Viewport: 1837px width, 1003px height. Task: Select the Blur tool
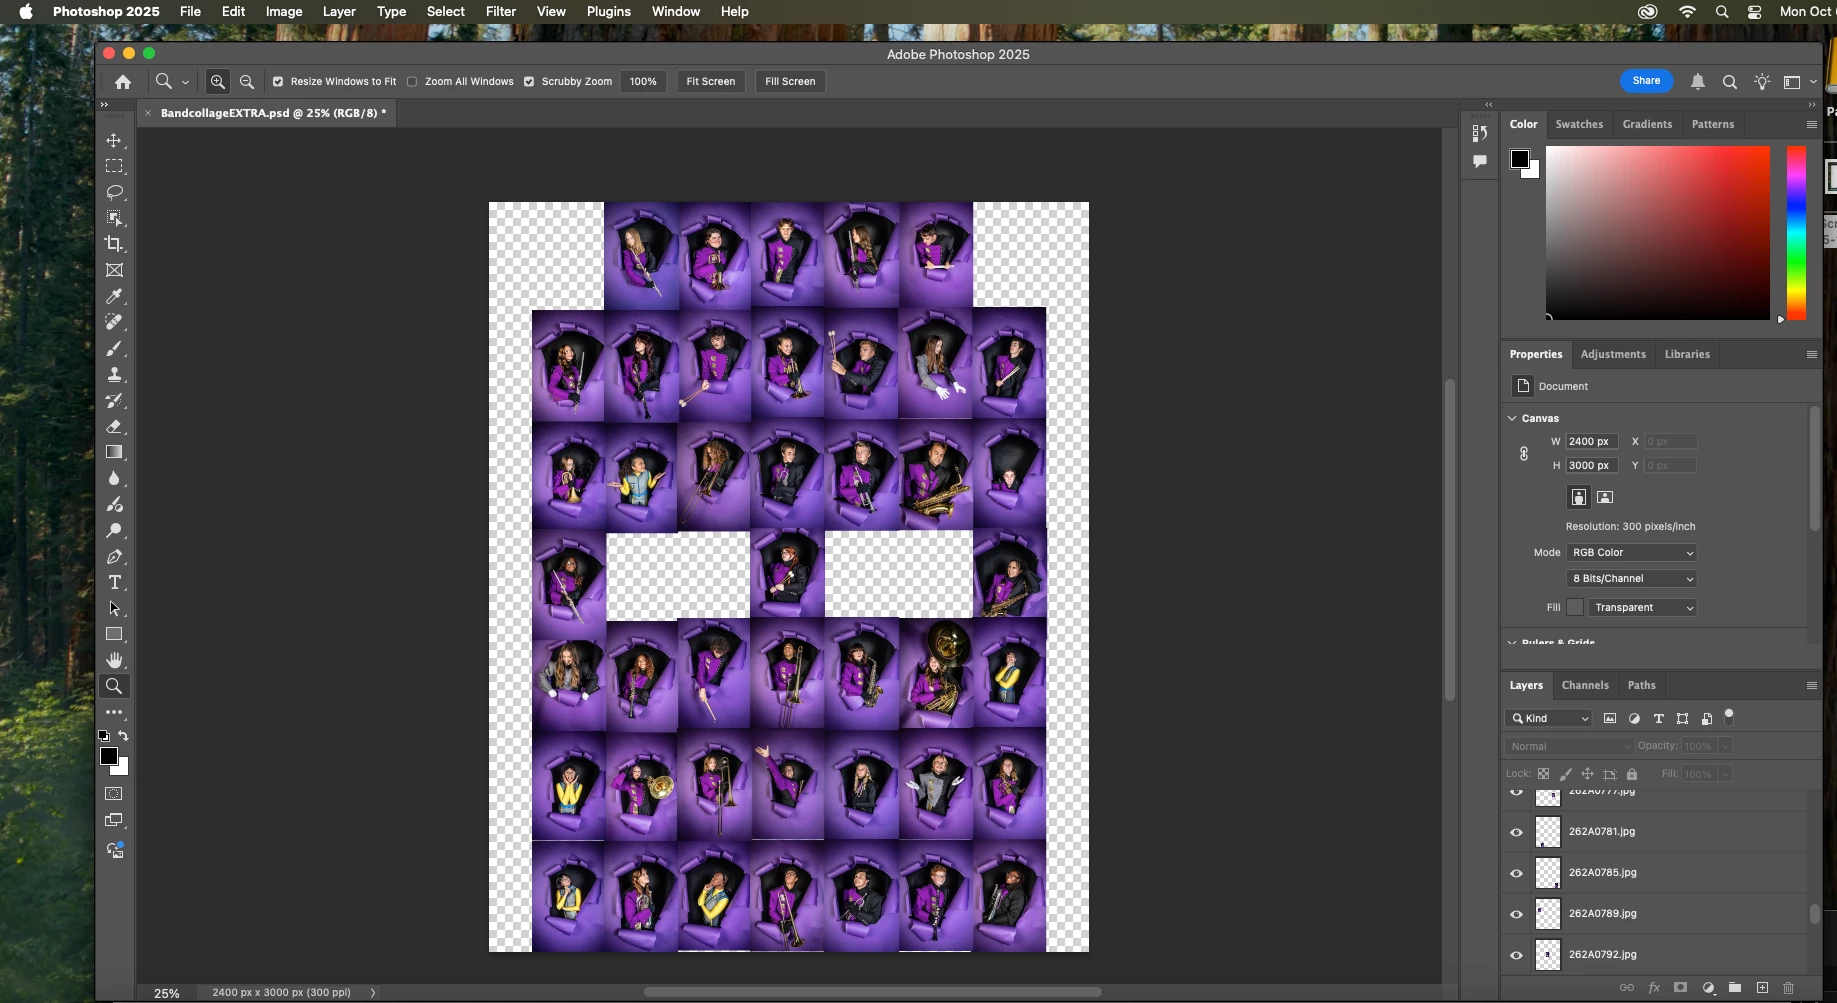pos(114,478)
